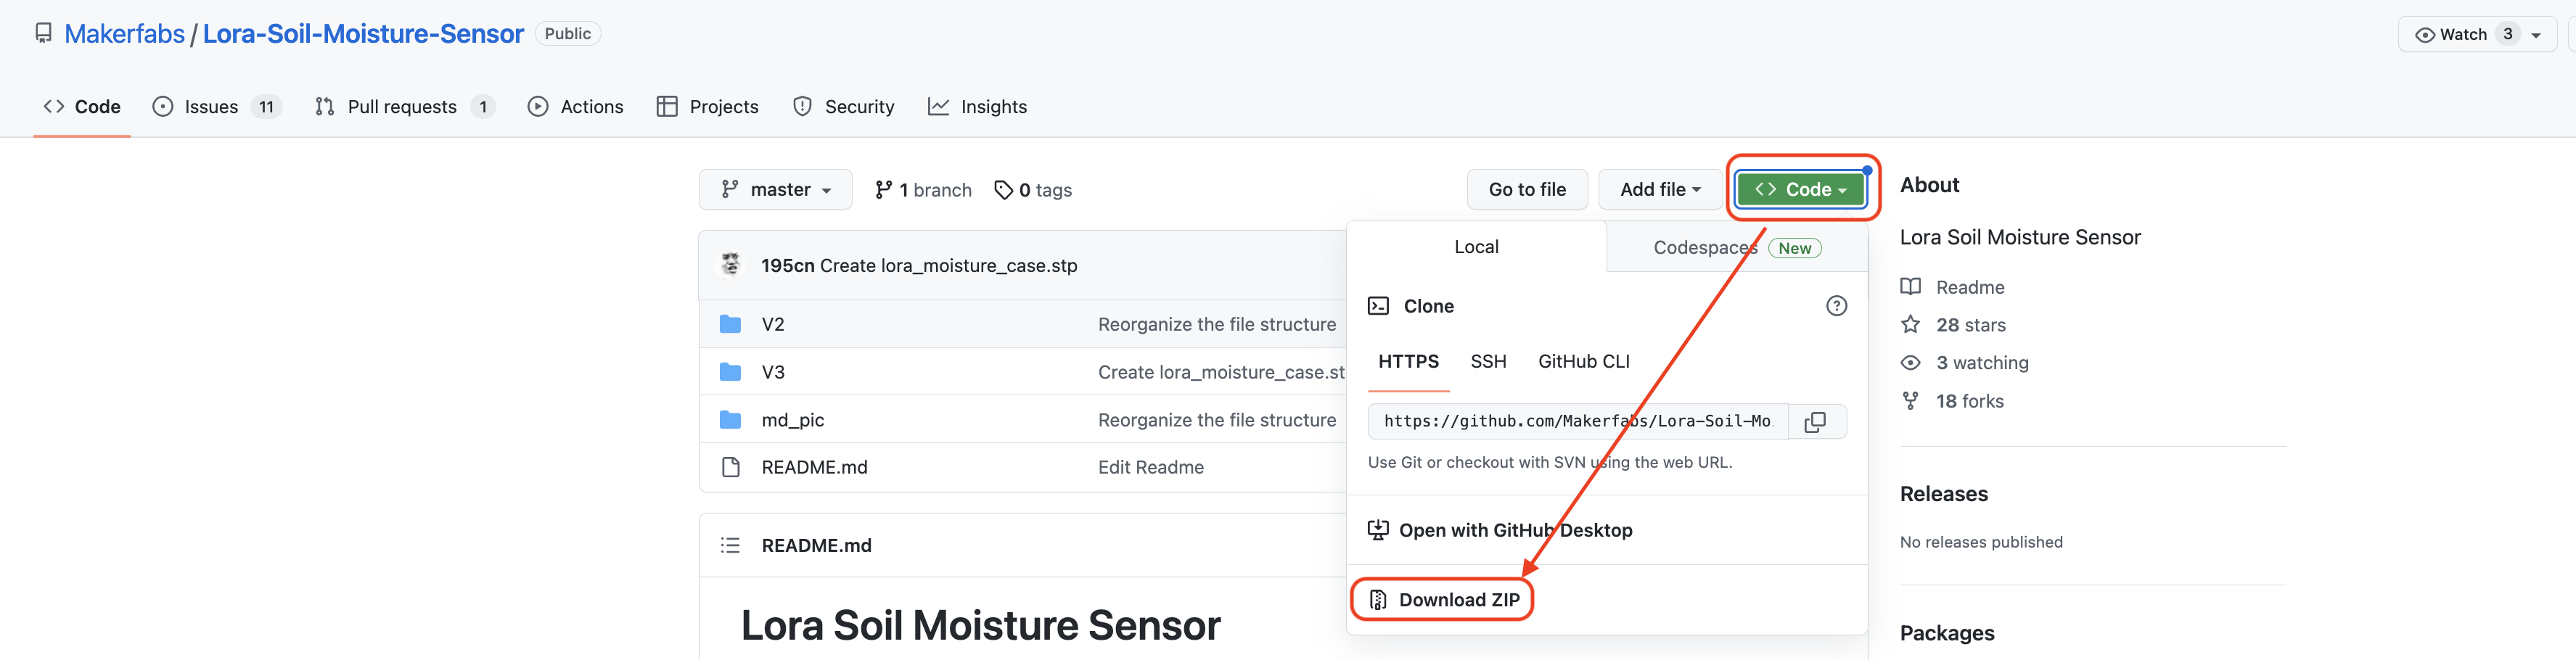
Task: Click the fork icon next to 18 forks
Action: pyautogui.click(x=1910, y=401)
